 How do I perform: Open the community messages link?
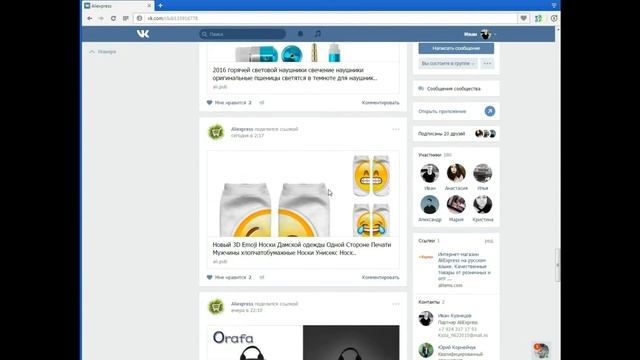click(453, 89)
